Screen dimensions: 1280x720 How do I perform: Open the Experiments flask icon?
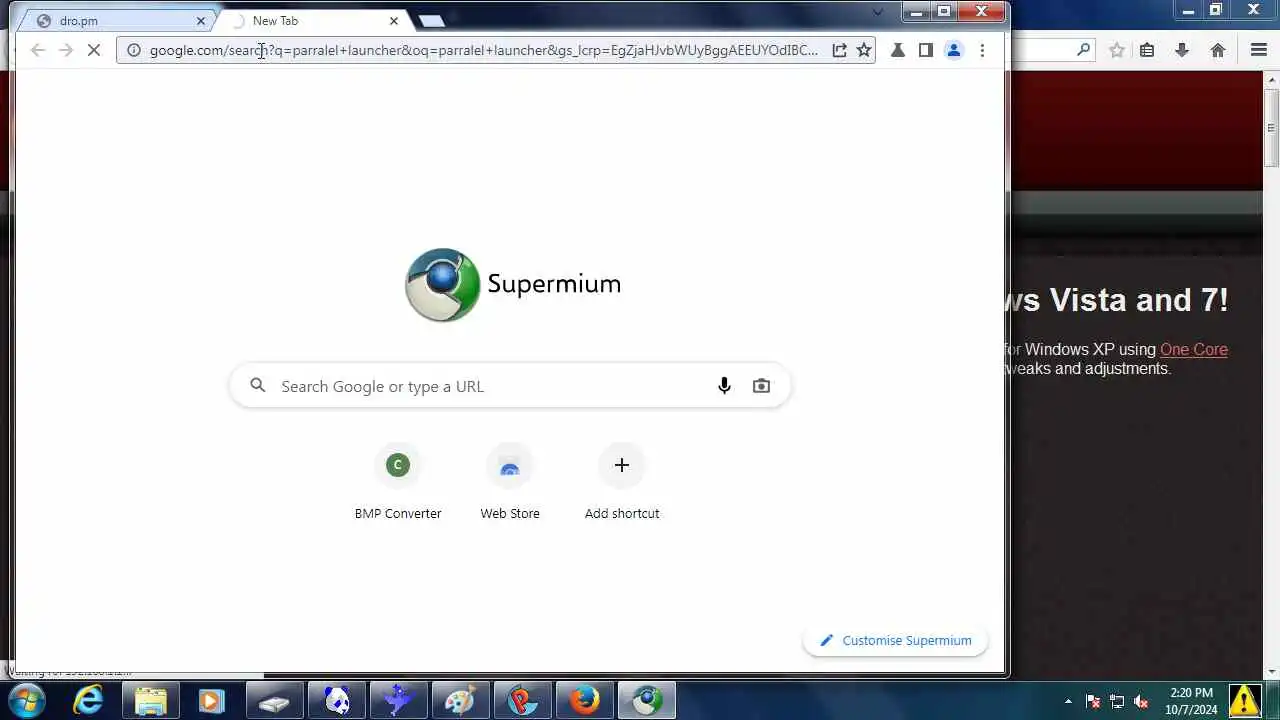pos(898,50)
